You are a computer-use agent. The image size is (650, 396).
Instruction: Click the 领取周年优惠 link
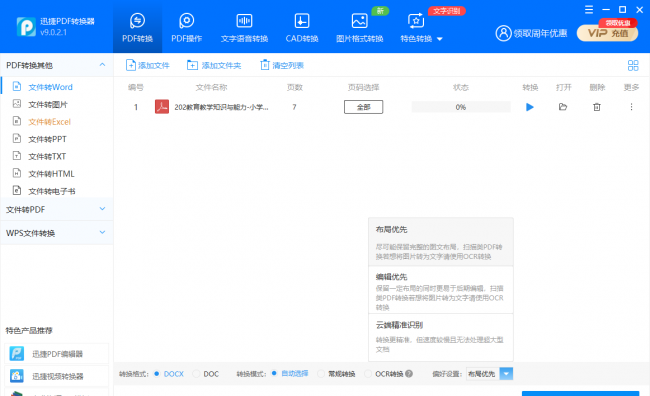[540, 33]
